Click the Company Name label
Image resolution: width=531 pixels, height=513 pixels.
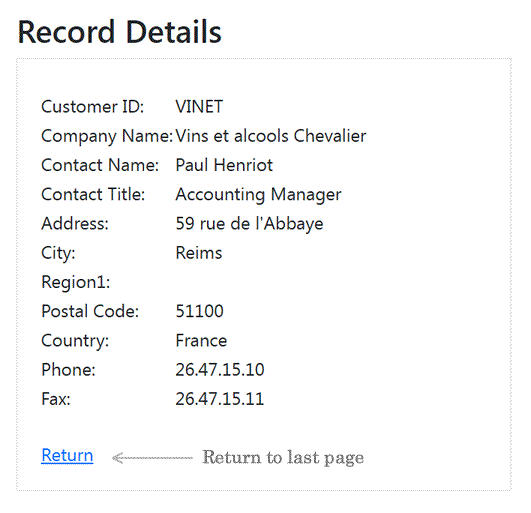click(107, 136)
